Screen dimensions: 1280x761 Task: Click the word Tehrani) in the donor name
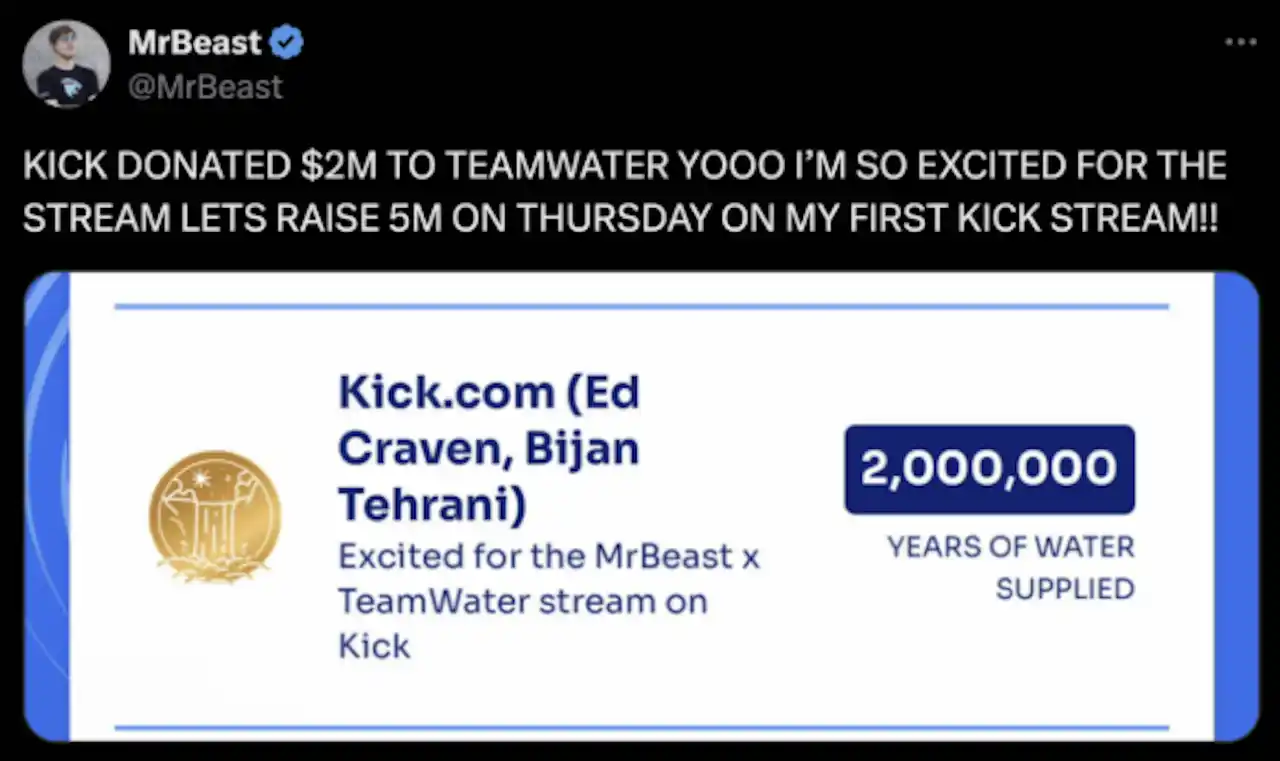pyautogui.click(x=432, y=505)
